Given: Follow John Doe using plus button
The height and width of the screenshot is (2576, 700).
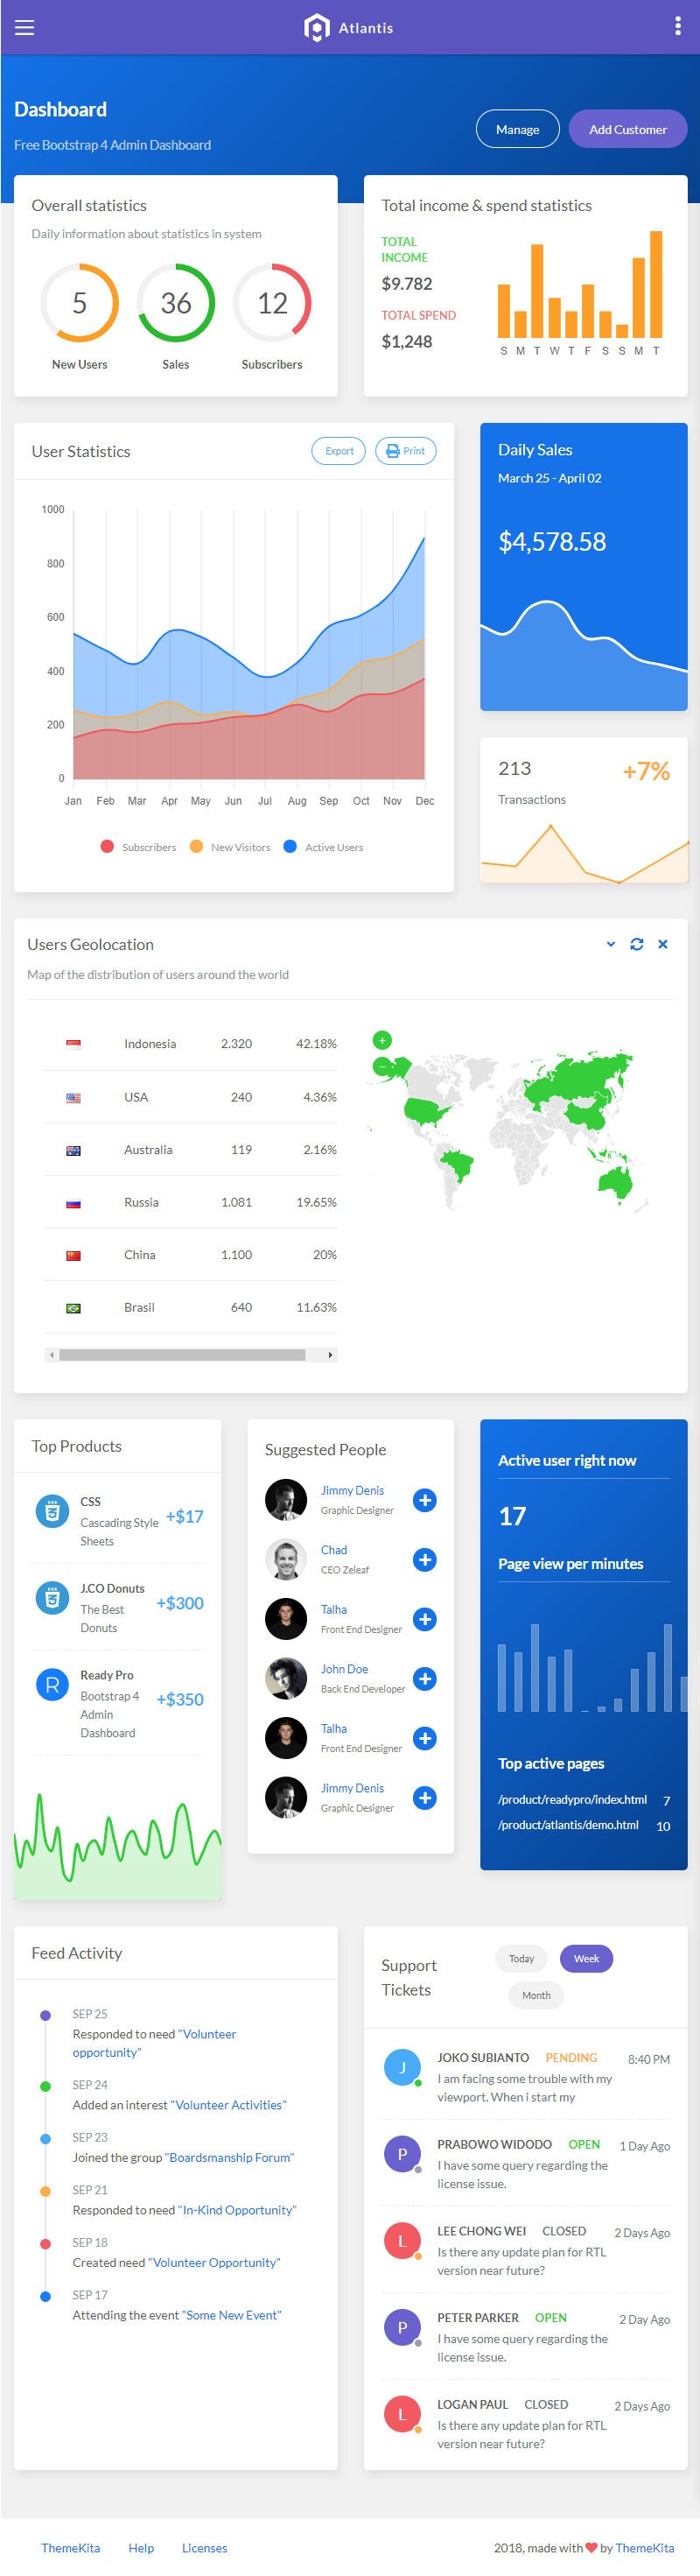Looking at the screenshot, I should coord(425,1679).
